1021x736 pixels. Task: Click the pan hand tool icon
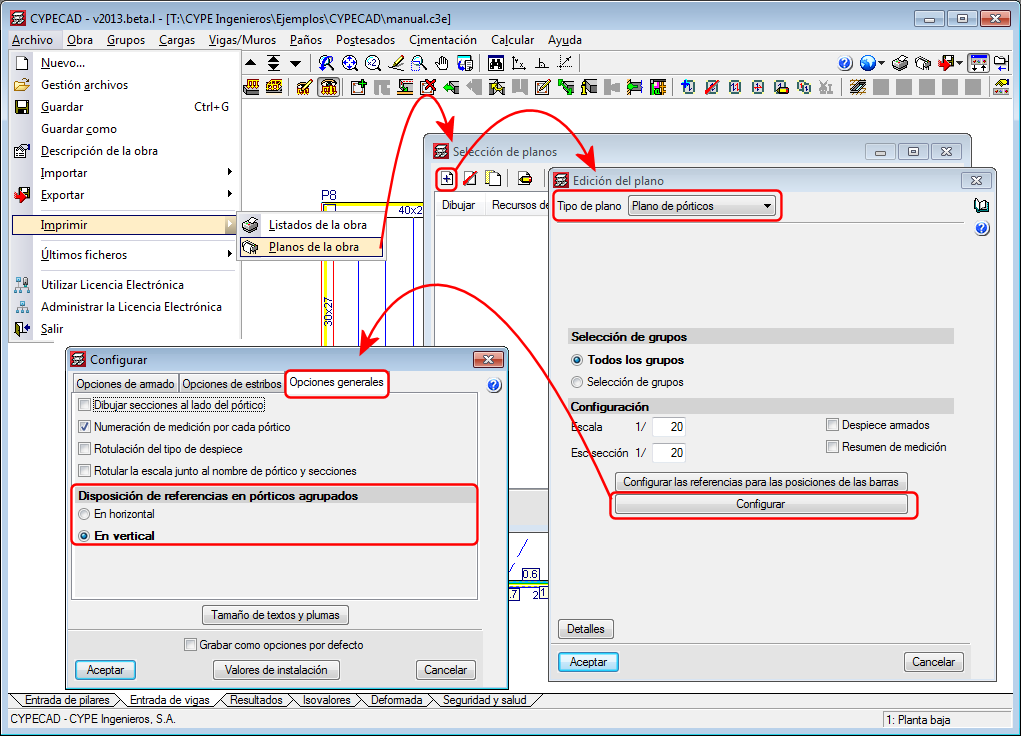point(442,63)
